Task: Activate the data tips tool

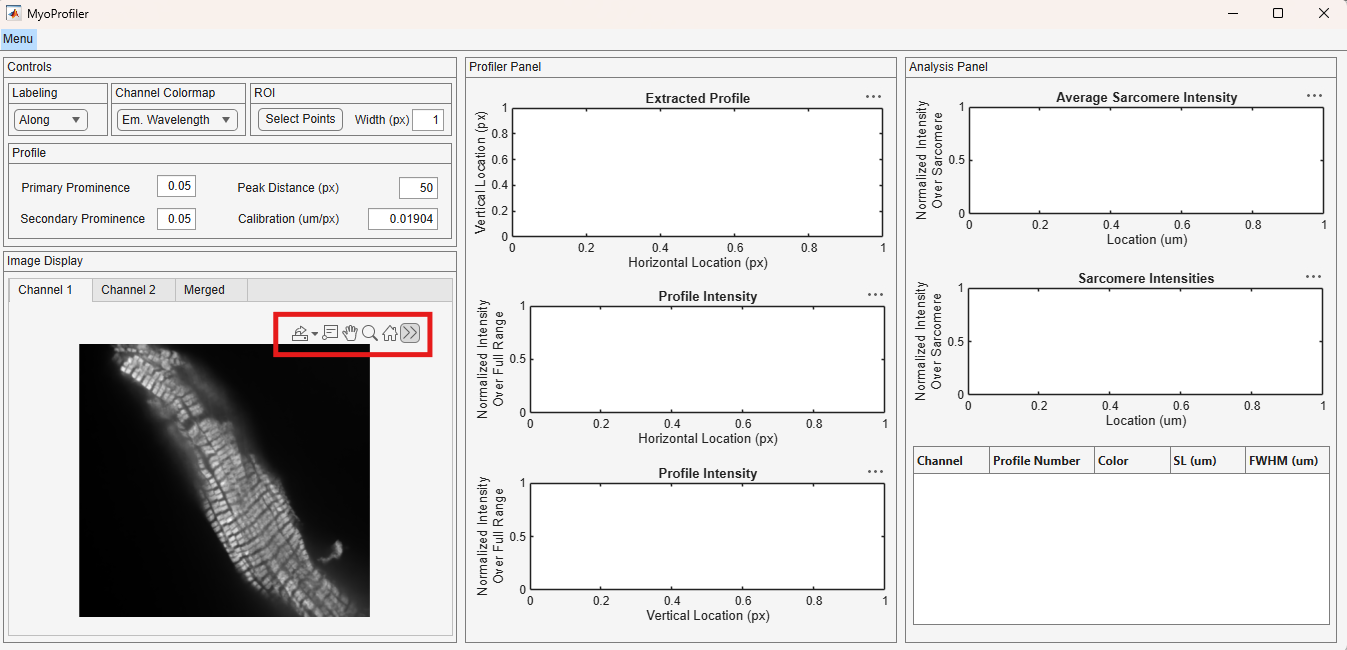Action: pos(330,333)
